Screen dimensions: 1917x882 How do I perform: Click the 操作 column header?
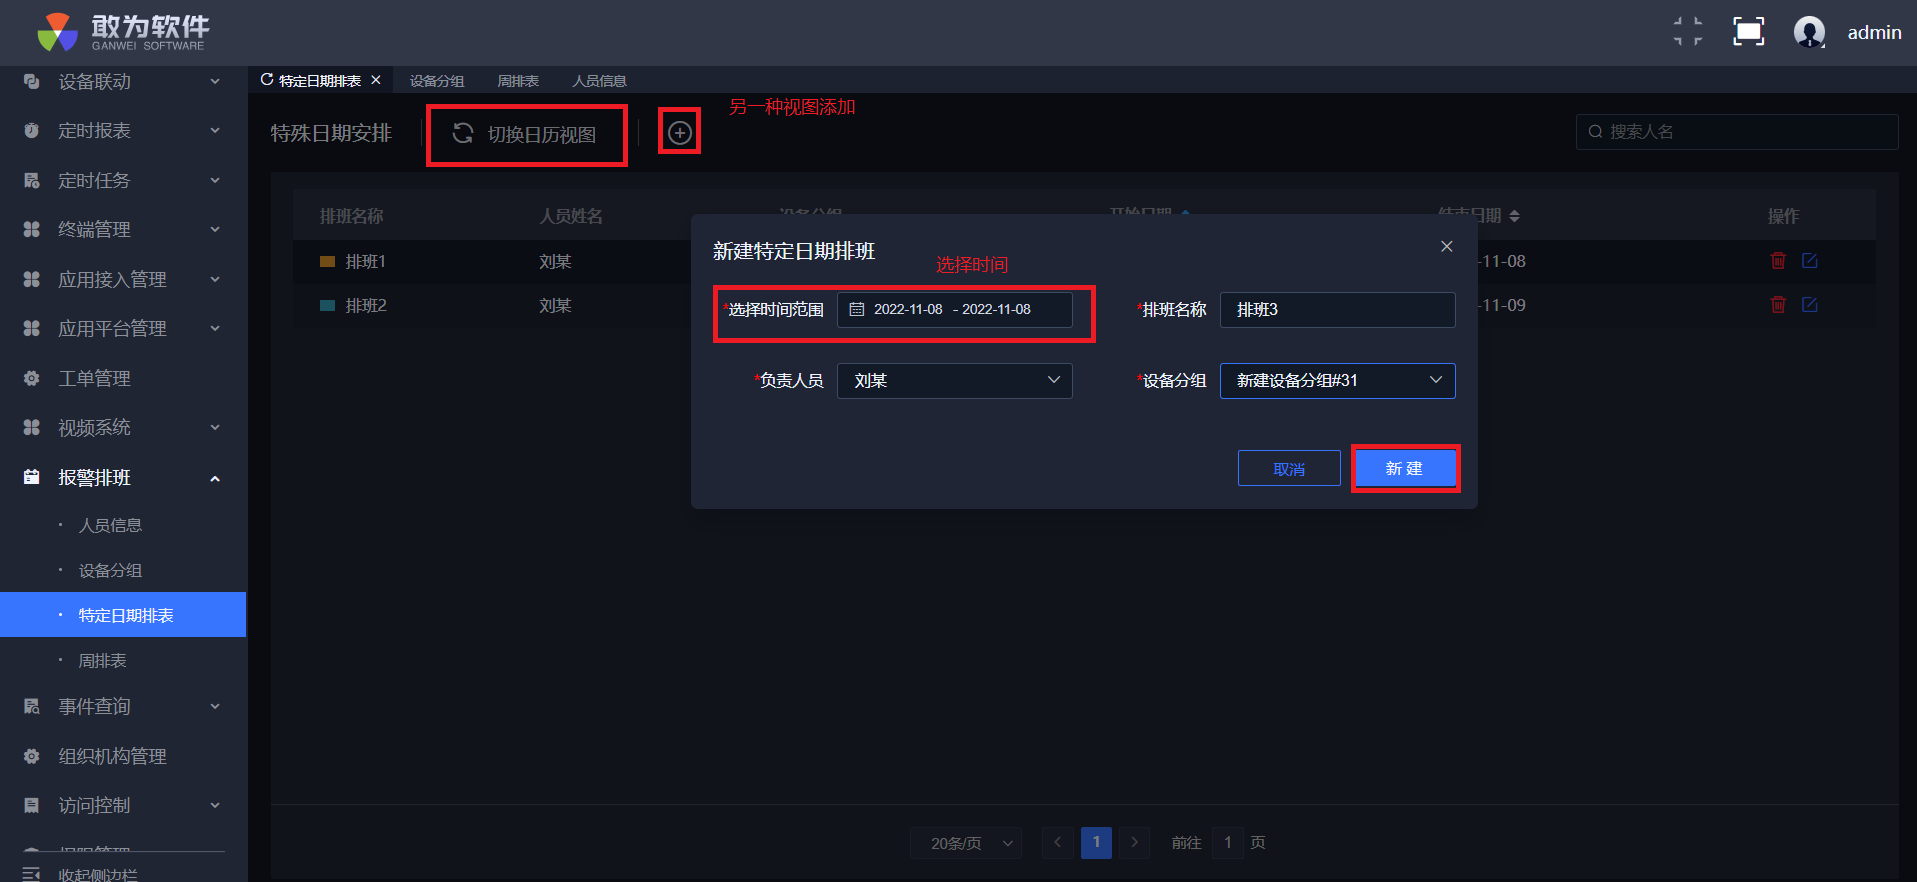[1783, 216]
